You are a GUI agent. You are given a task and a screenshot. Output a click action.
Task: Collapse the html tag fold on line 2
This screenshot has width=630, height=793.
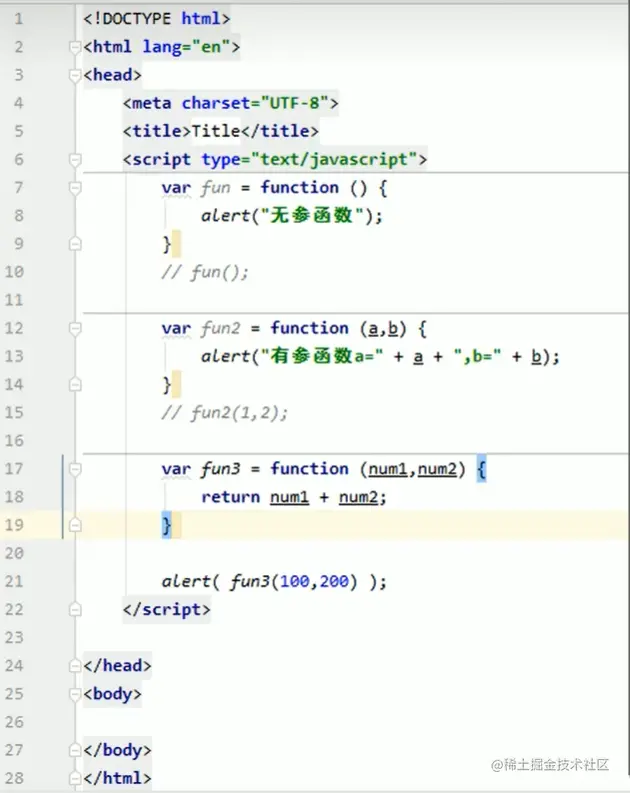click(75, 48)
